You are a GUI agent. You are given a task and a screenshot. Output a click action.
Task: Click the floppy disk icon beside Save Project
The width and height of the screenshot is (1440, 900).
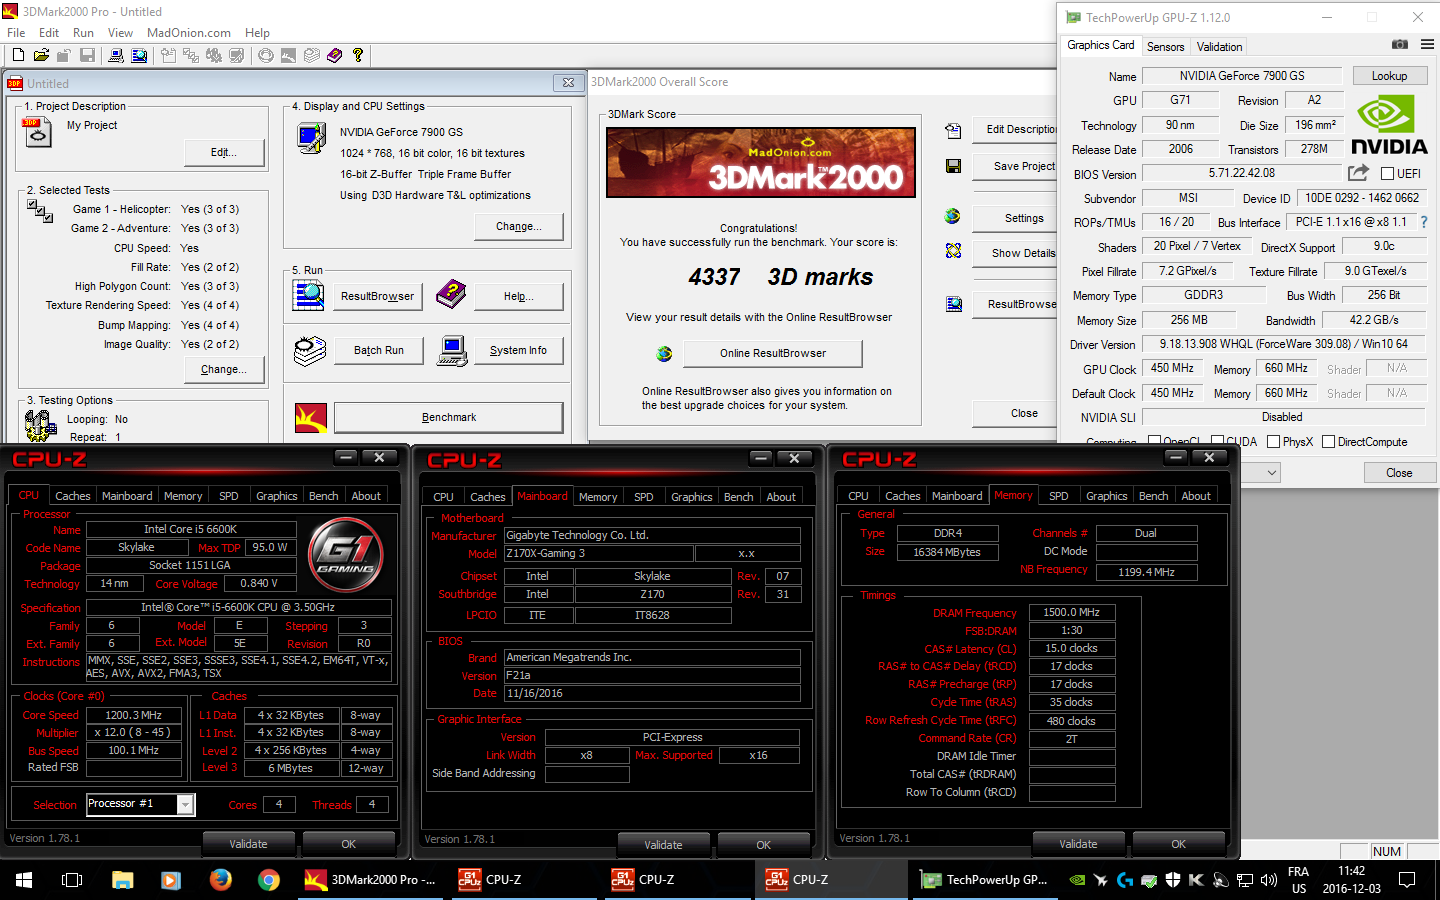tap(953, 166)
